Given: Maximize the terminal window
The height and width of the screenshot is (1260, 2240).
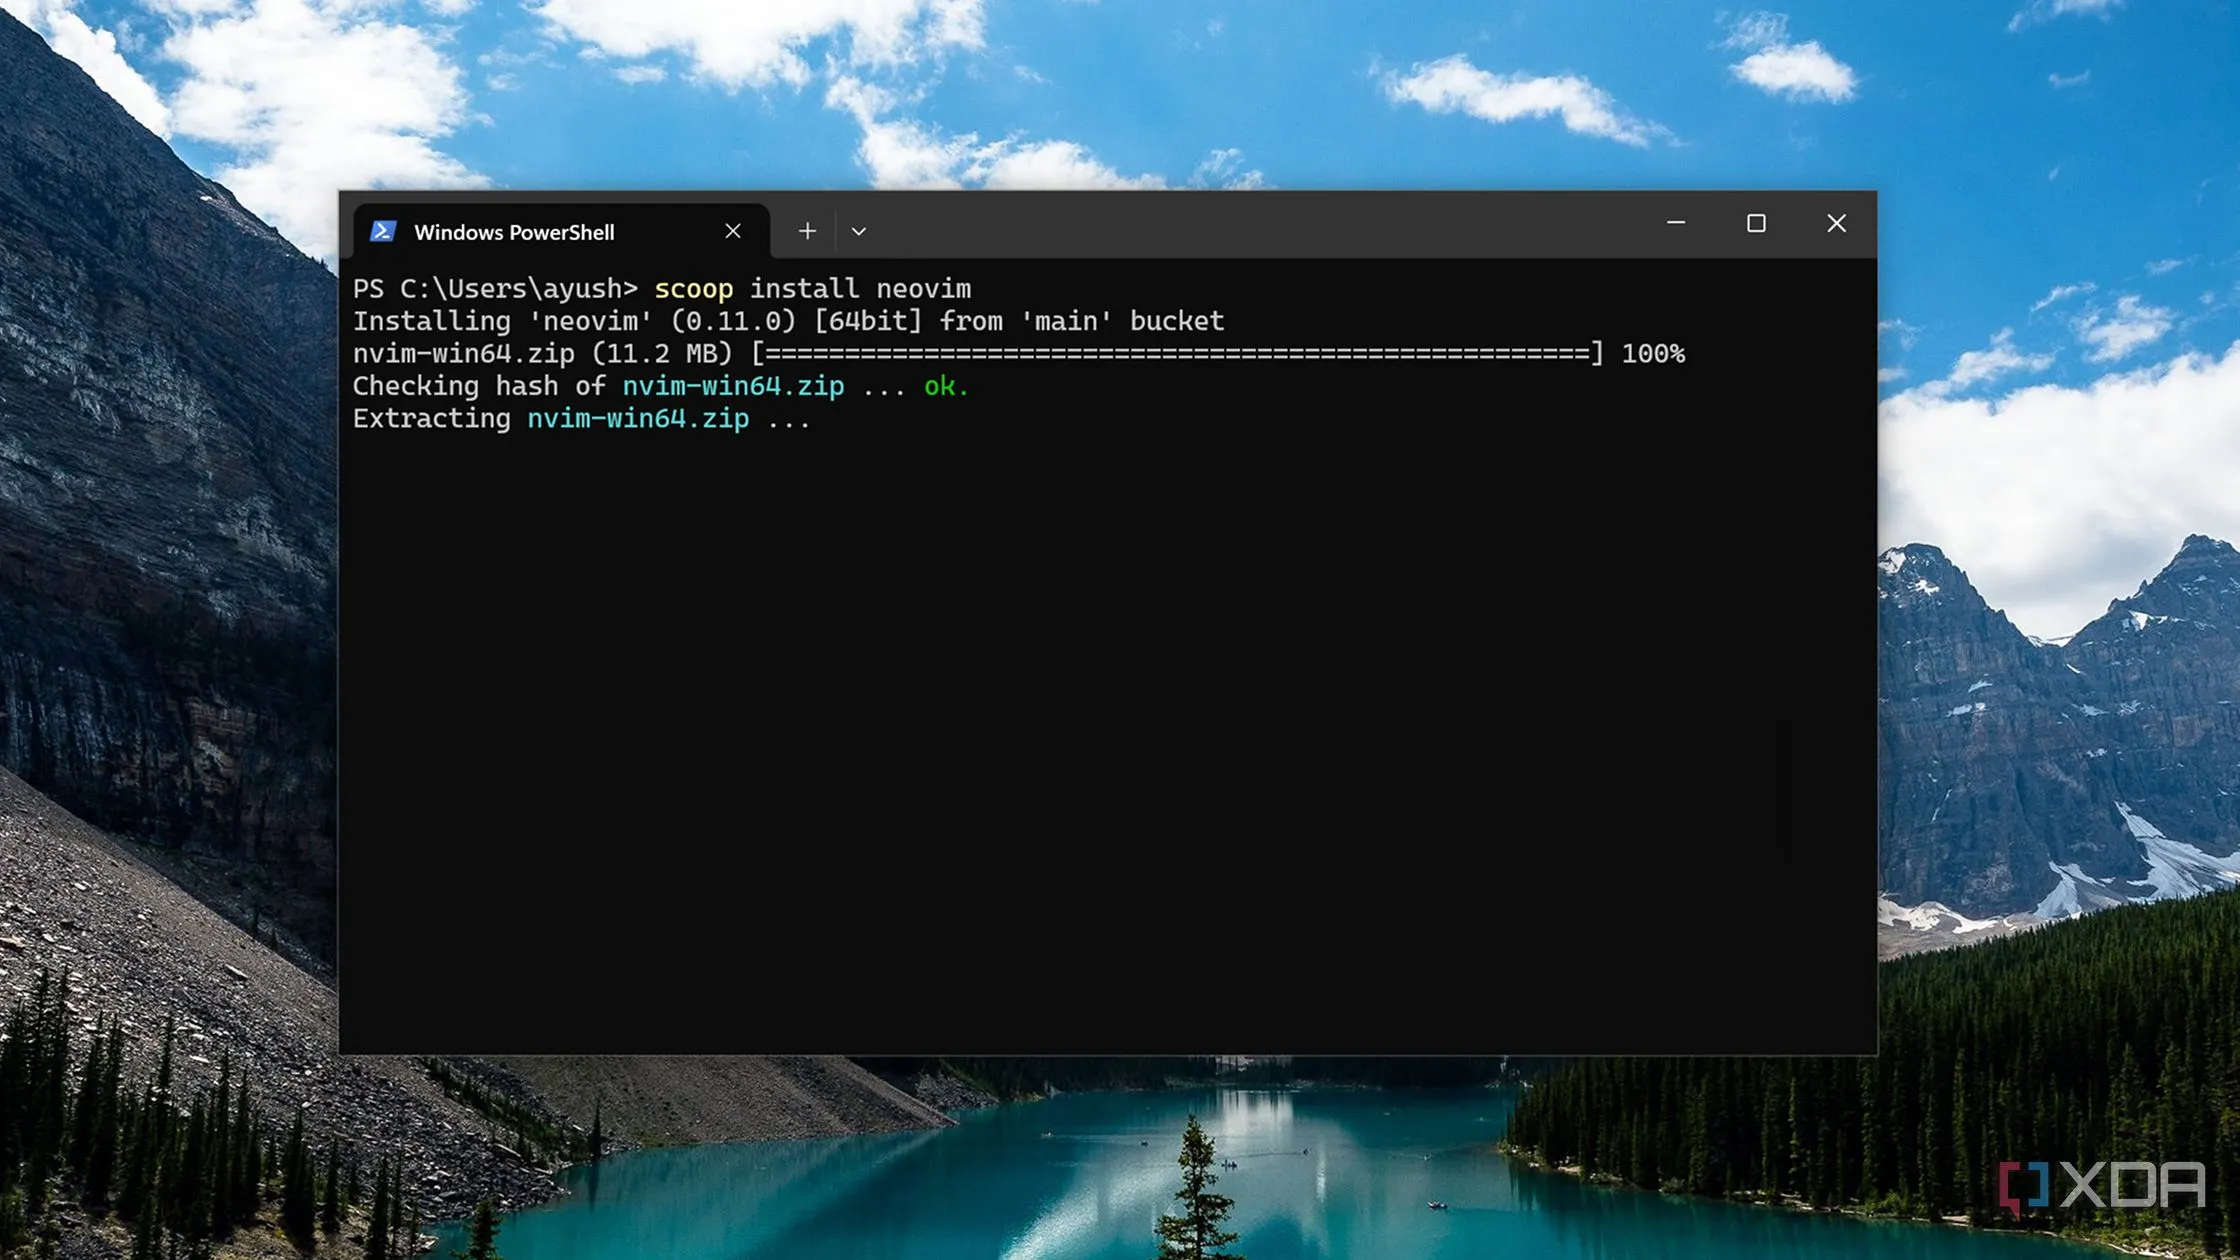Looking at the screenshot, I should click(1756, 223).
